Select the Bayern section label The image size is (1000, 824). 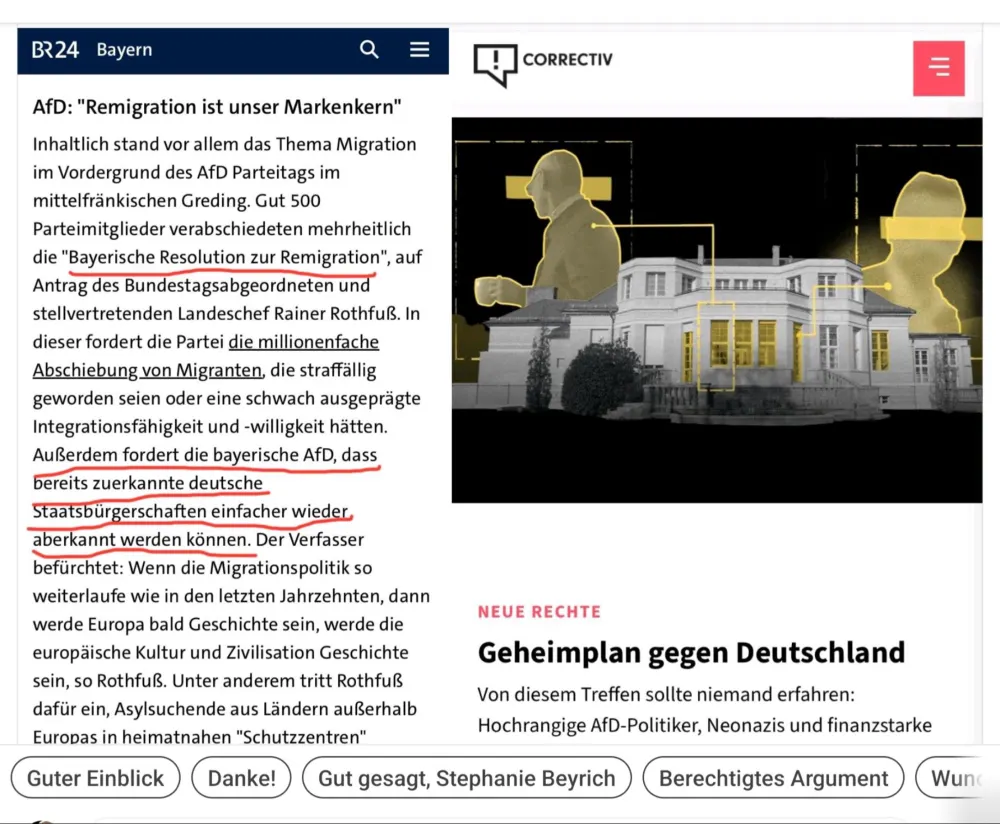click(x=124, y=50)
